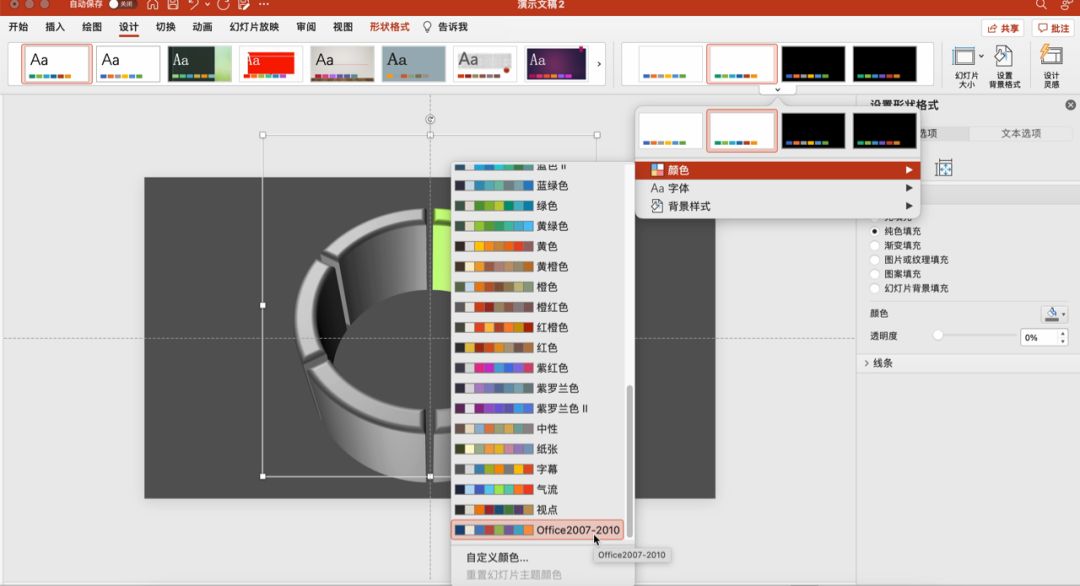
Task: Select the 纯色填充 radio button
Action: (875, 231)
